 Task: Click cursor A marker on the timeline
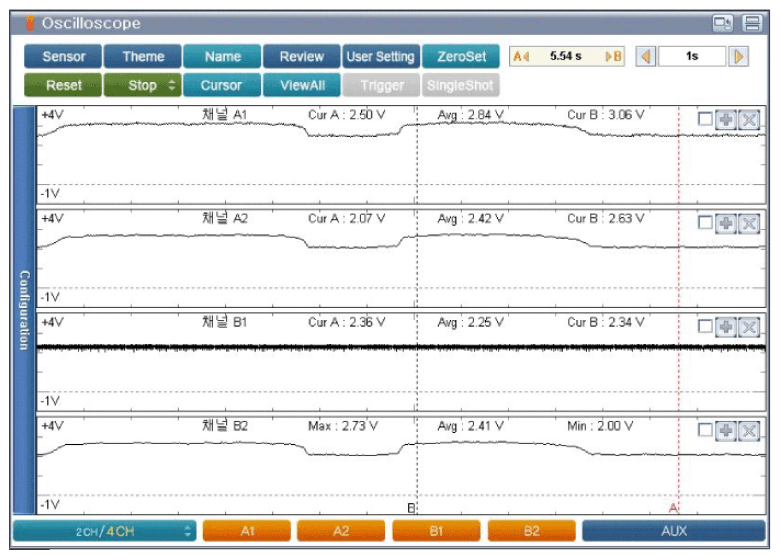click(674, 508)
